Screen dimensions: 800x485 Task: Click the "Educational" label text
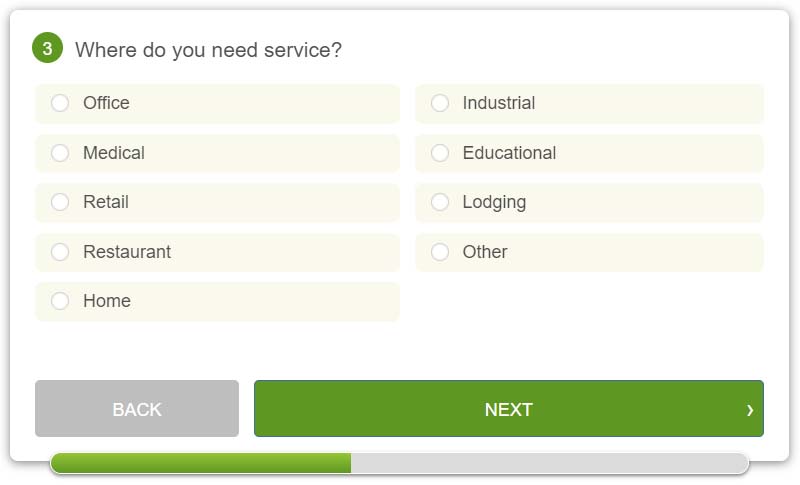[509, 153]
